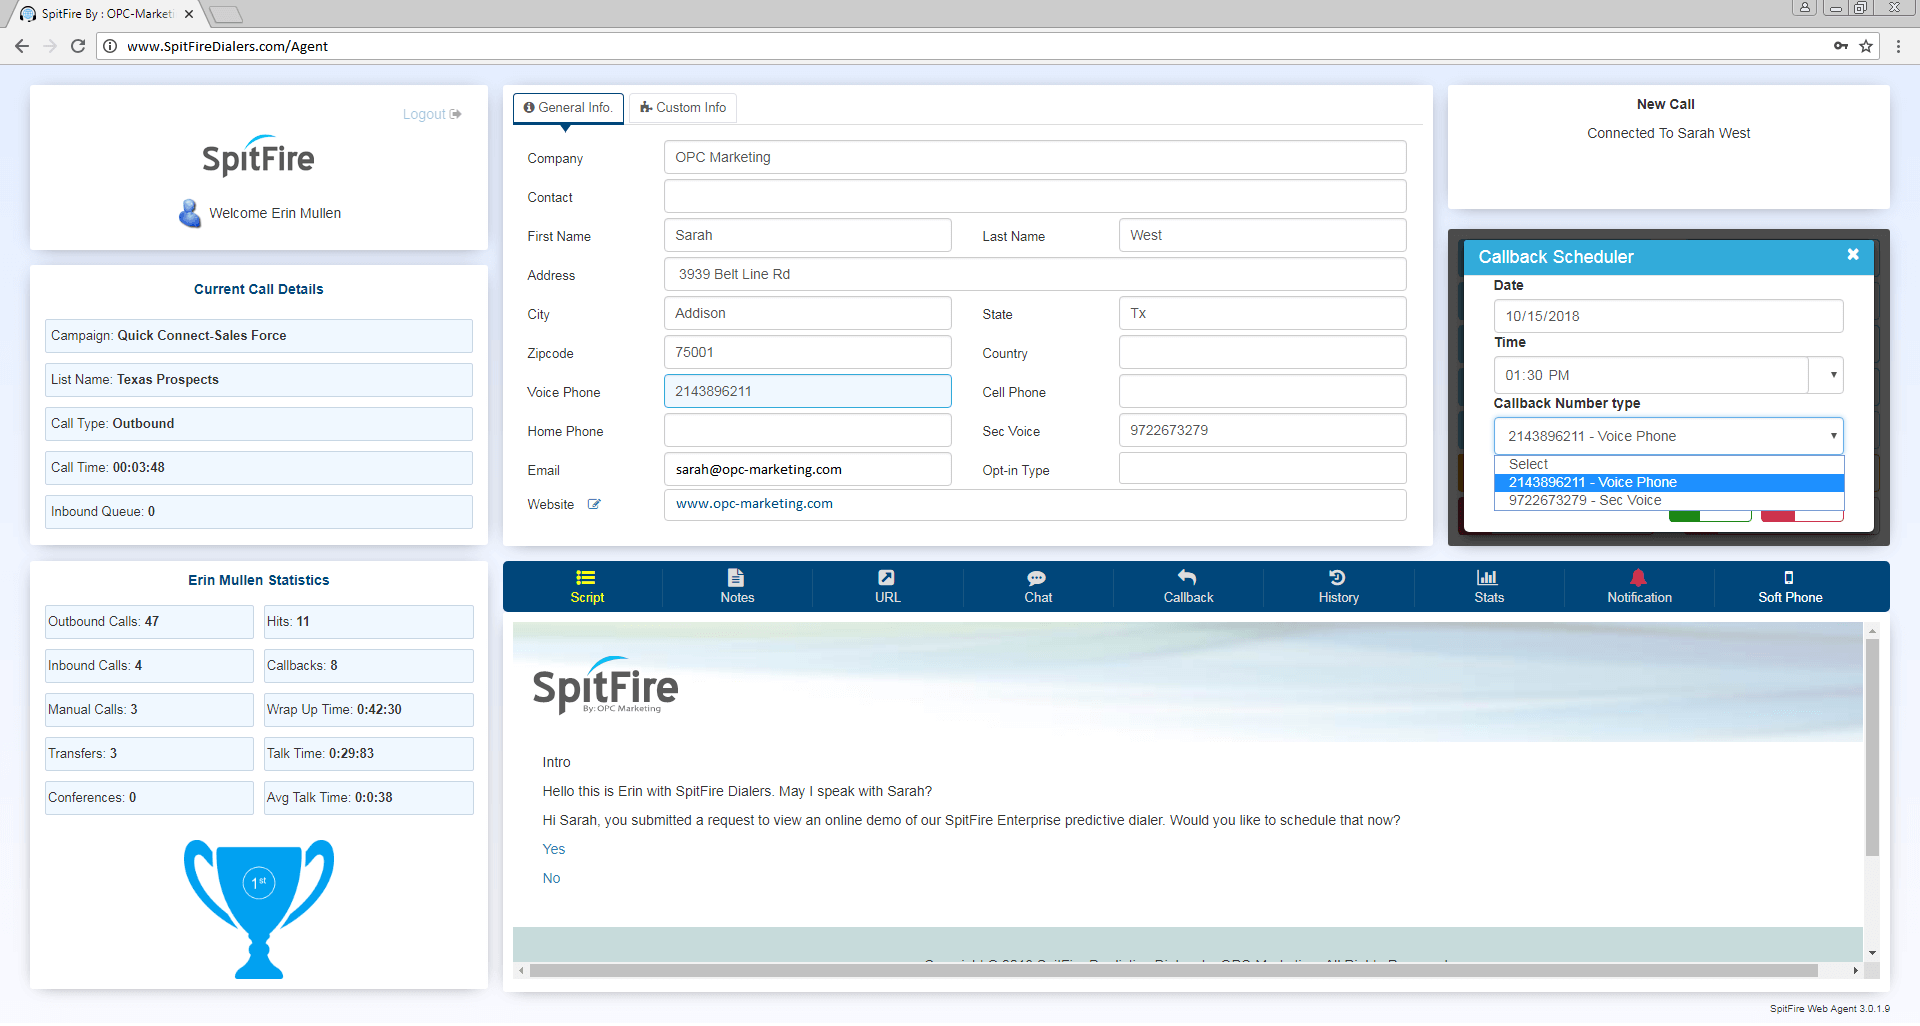Image resolution: width=1920 pixels, height=1026 pixels.
Task: Click the script panel horizontal scrollbar
Action: pyautogui.click(x=1173, y=970)
